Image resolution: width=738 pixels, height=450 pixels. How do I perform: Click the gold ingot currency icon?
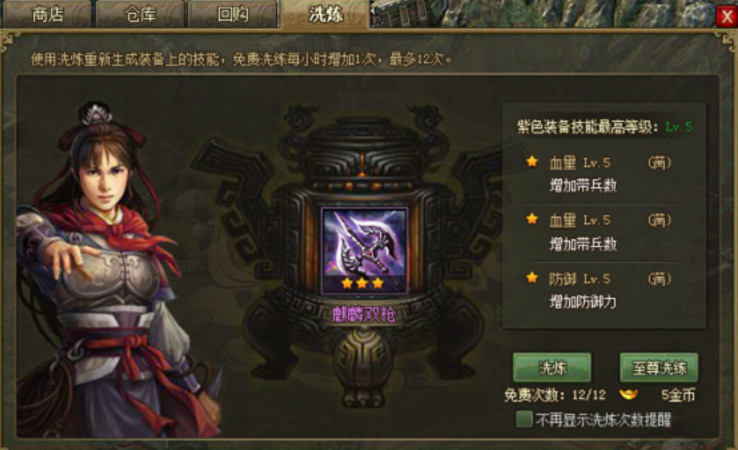click(x=628, y=394)
